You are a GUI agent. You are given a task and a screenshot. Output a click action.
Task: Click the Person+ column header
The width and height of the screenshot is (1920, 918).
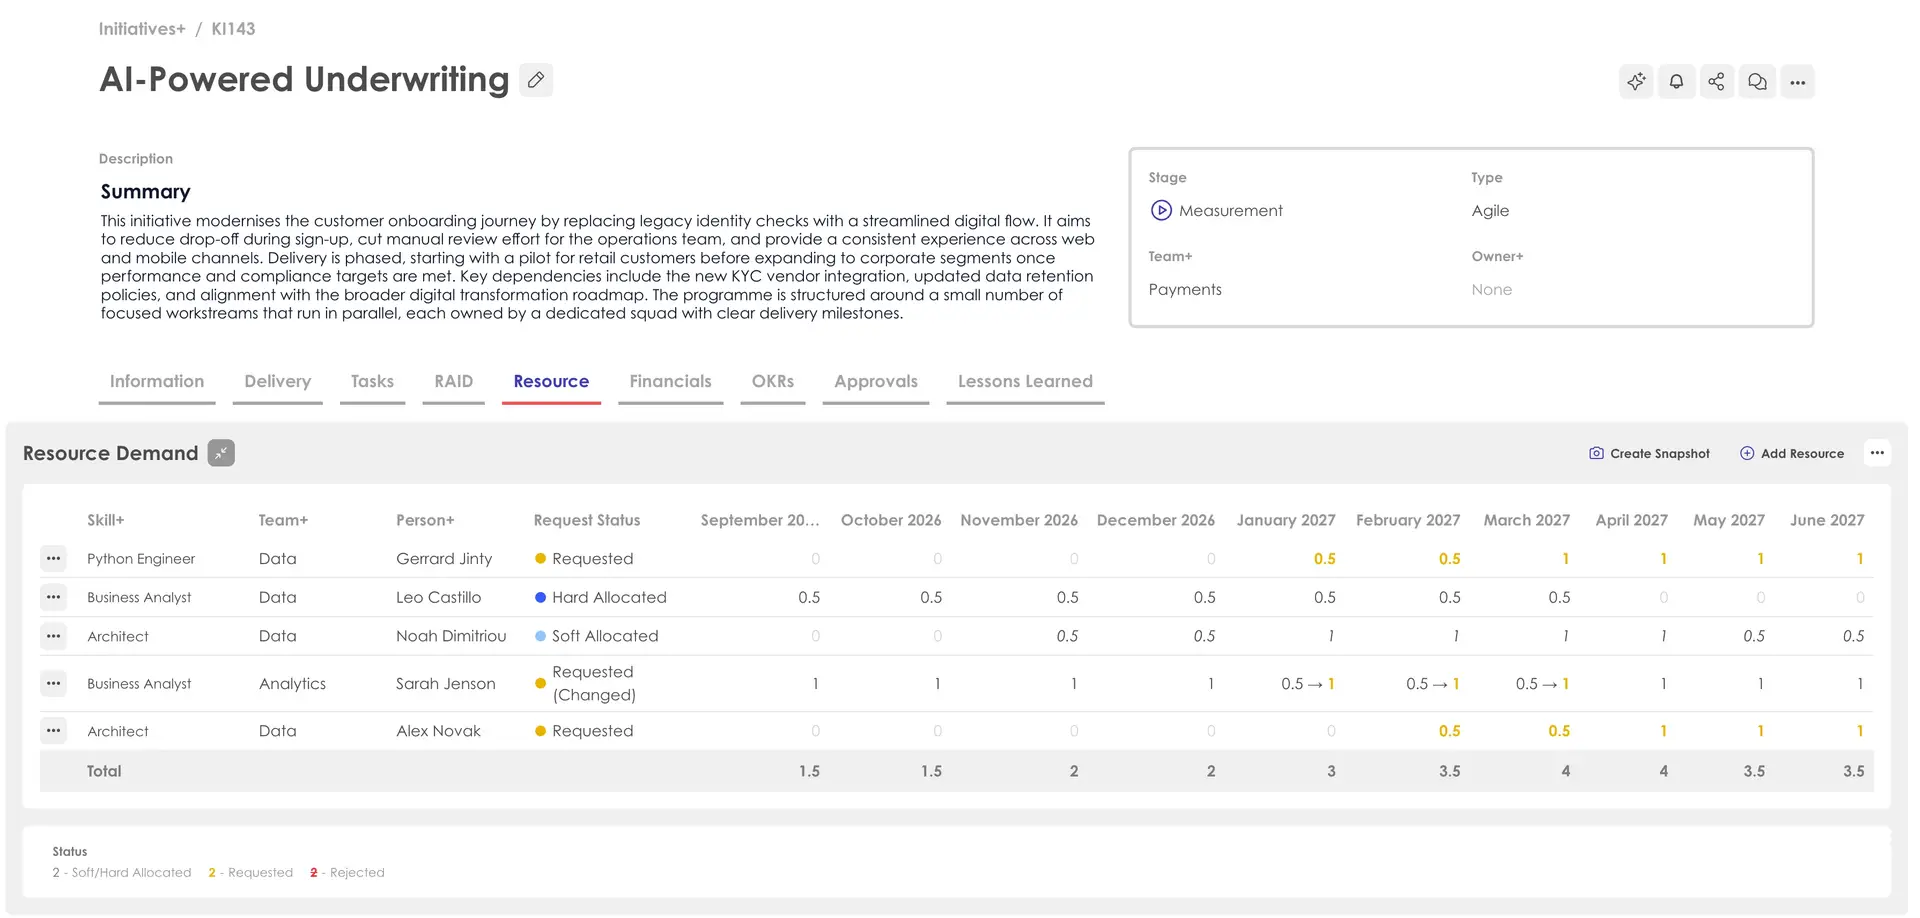point(425,520)
